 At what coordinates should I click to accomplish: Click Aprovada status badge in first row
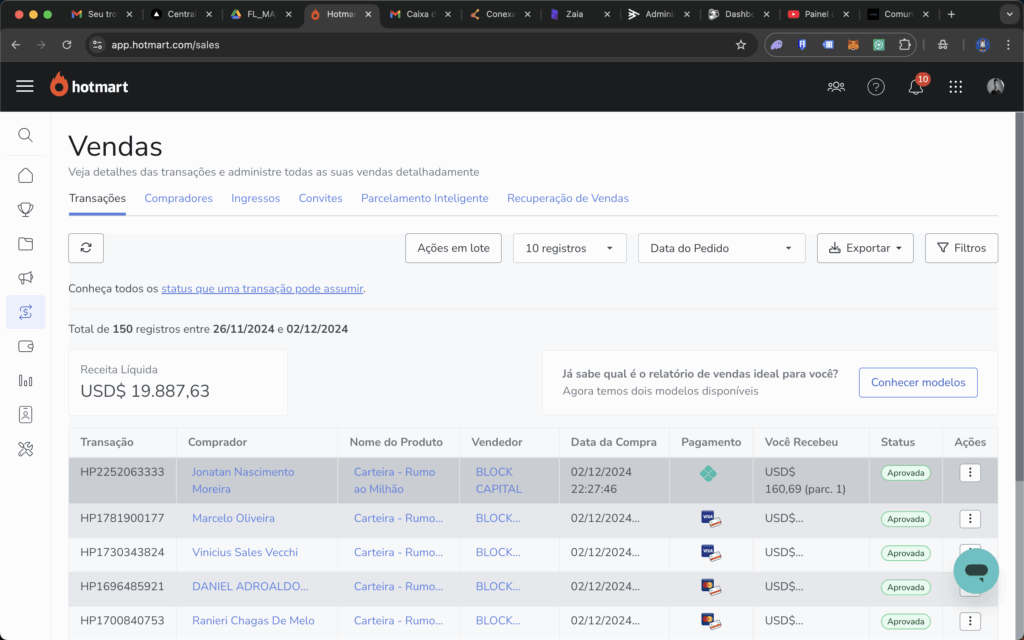tap(905, 473)
